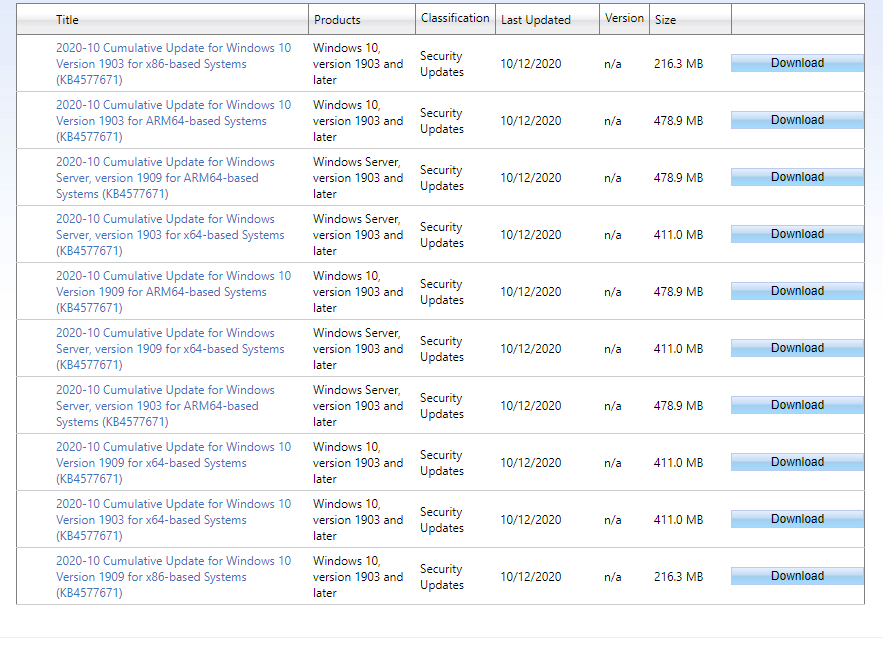Sort by the Last Updated column header
The width and height of the screenshot is (883, 652).
pos(536,20)
